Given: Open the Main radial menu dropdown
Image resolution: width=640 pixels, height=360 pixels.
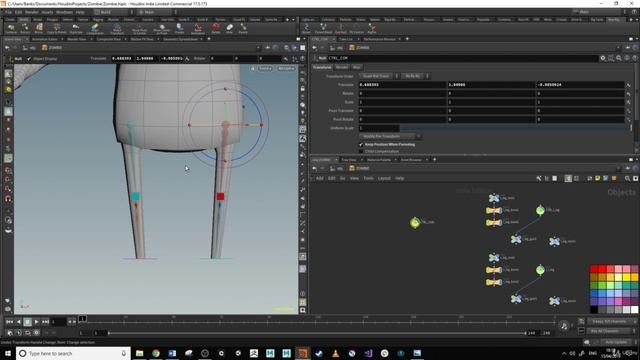Looking at the screenshot, I should 157,12.
